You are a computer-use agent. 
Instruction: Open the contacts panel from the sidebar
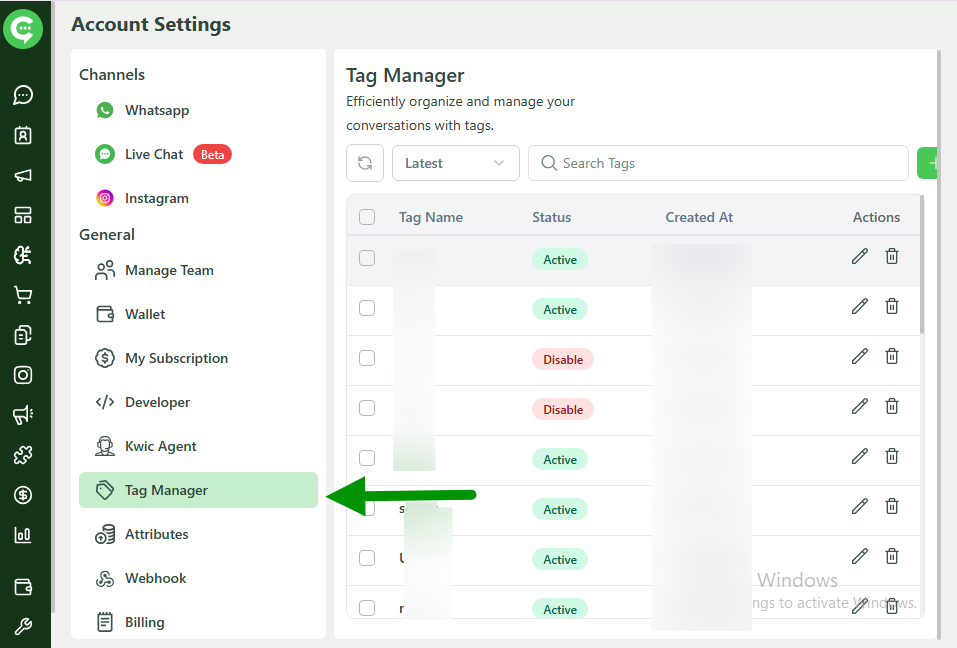(x=25, y=135)
